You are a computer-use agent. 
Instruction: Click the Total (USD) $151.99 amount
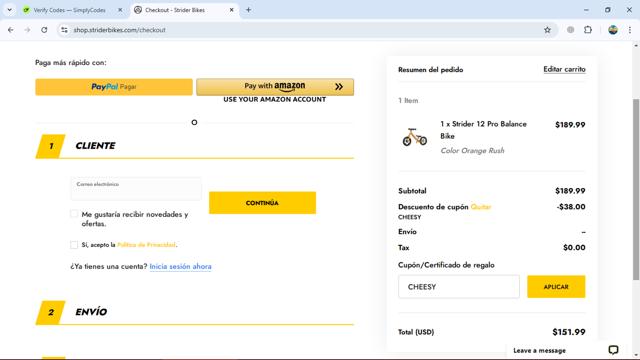click(569, 332)
